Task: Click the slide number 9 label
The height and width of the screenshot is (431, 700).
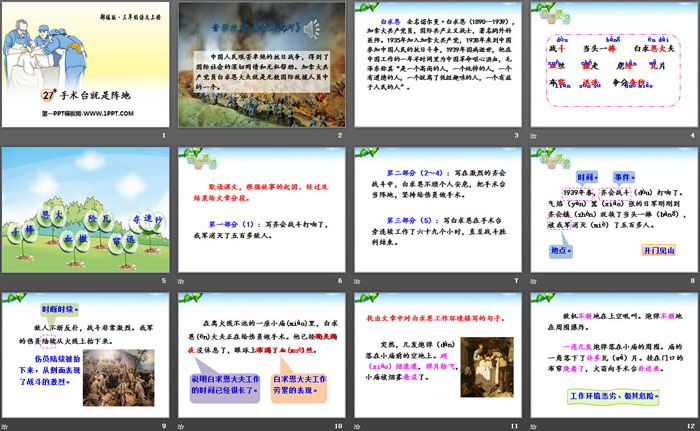Action: click(164, 426)
